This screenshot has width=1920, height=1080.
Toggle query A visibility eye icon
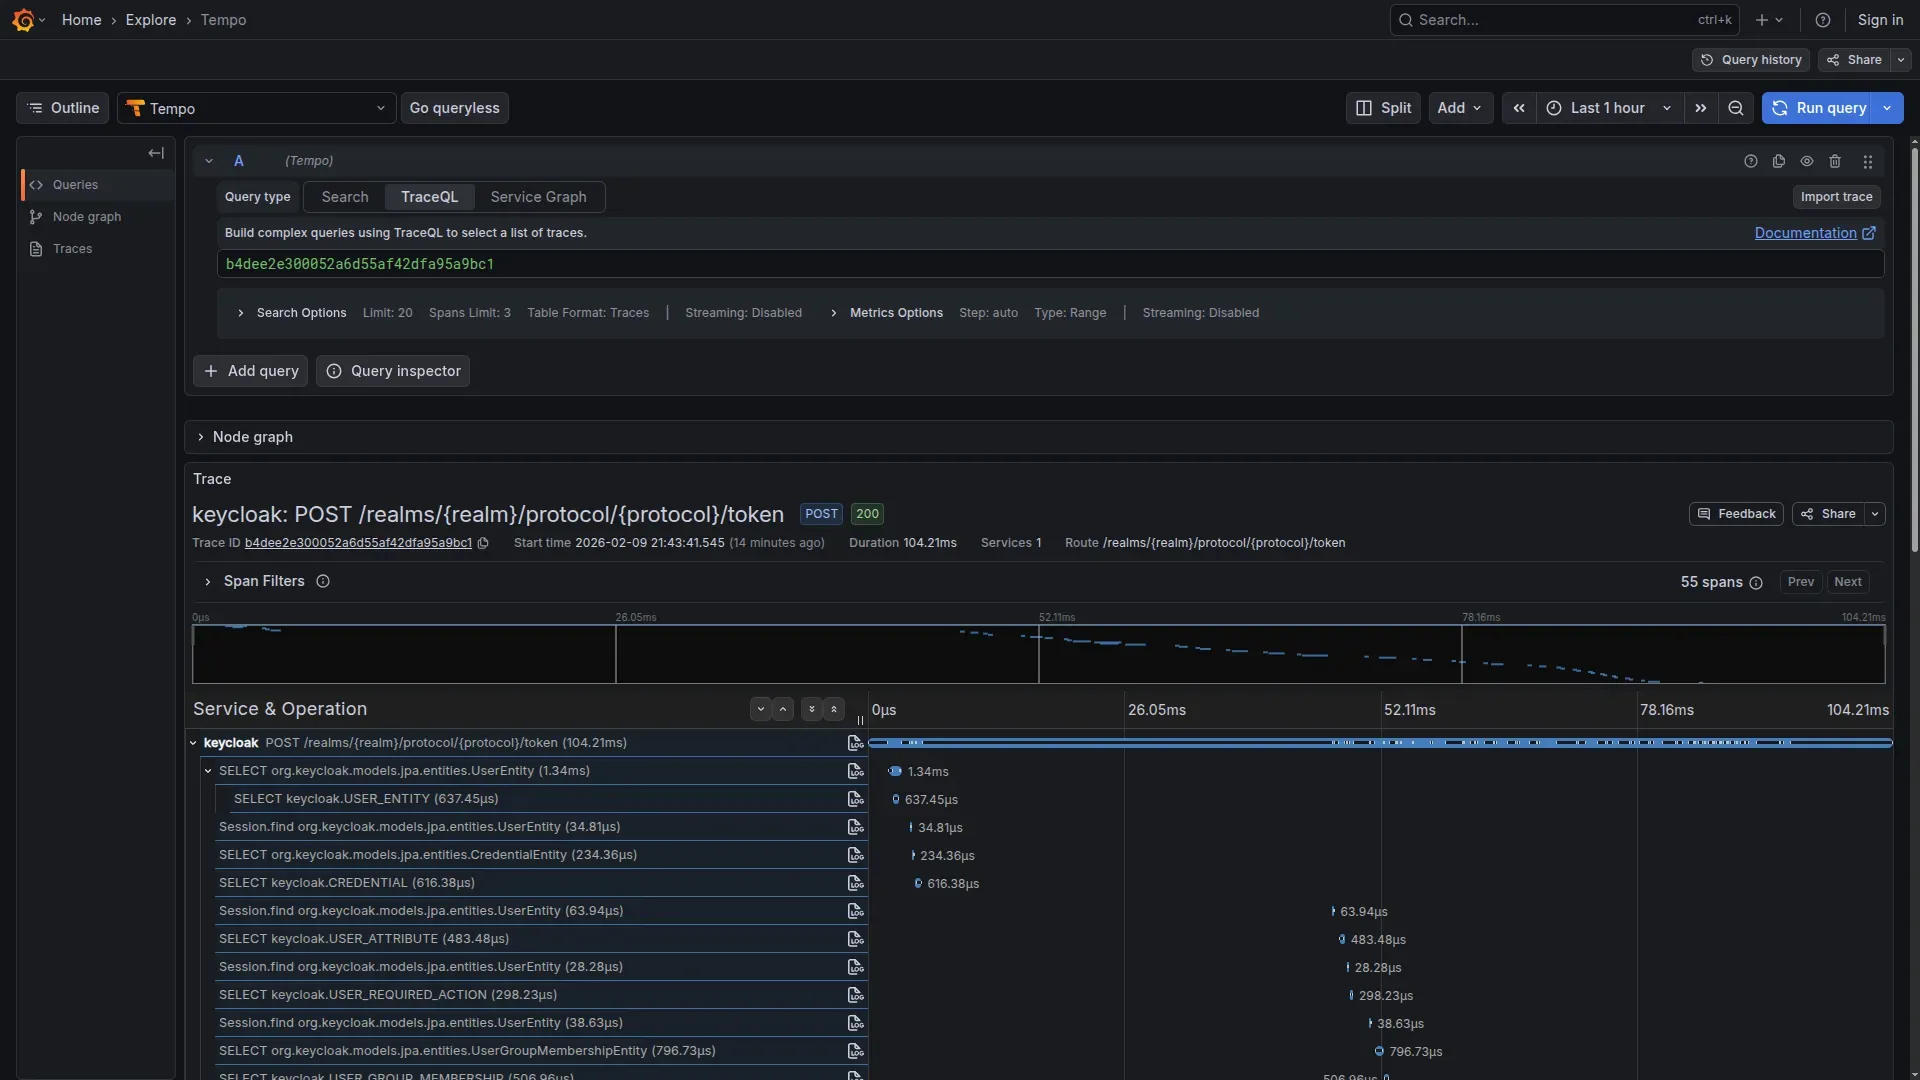[x=1807, y=161]
